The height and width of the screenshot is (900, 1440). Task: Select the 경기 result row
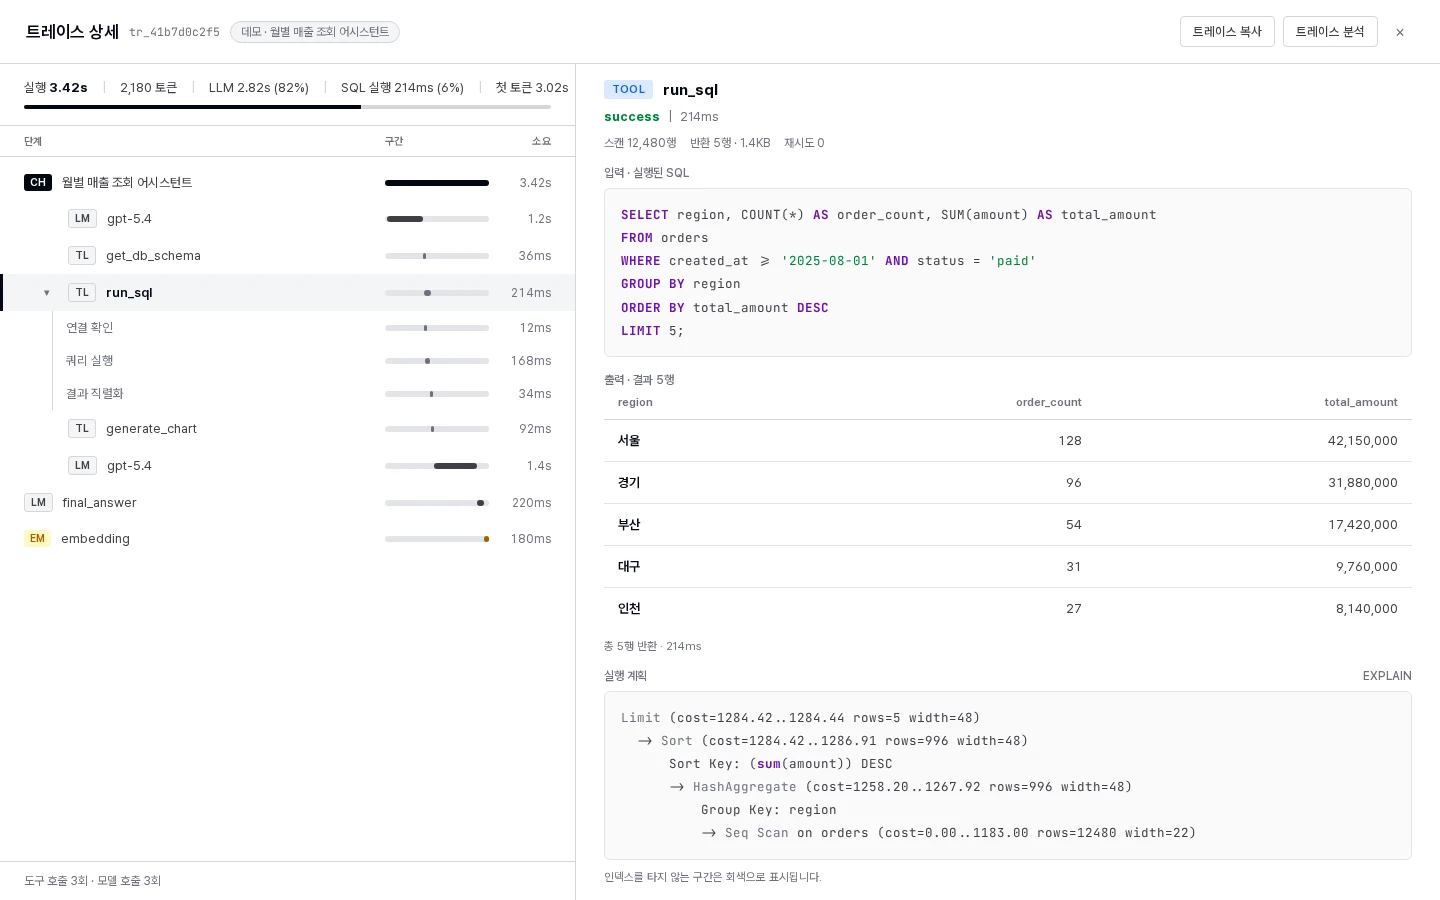tap(1008, 483)
